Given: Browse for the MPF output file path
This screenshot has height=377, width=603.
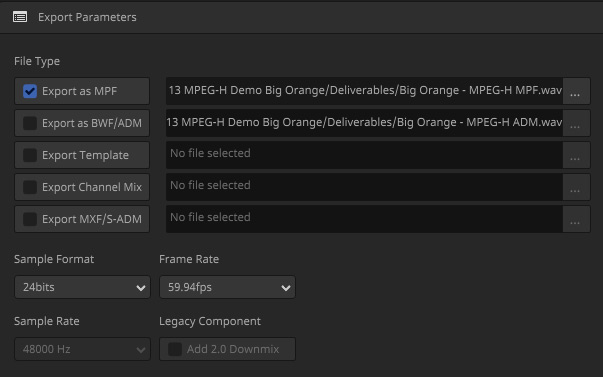Looking at the screenshot, I should (576, 91).
